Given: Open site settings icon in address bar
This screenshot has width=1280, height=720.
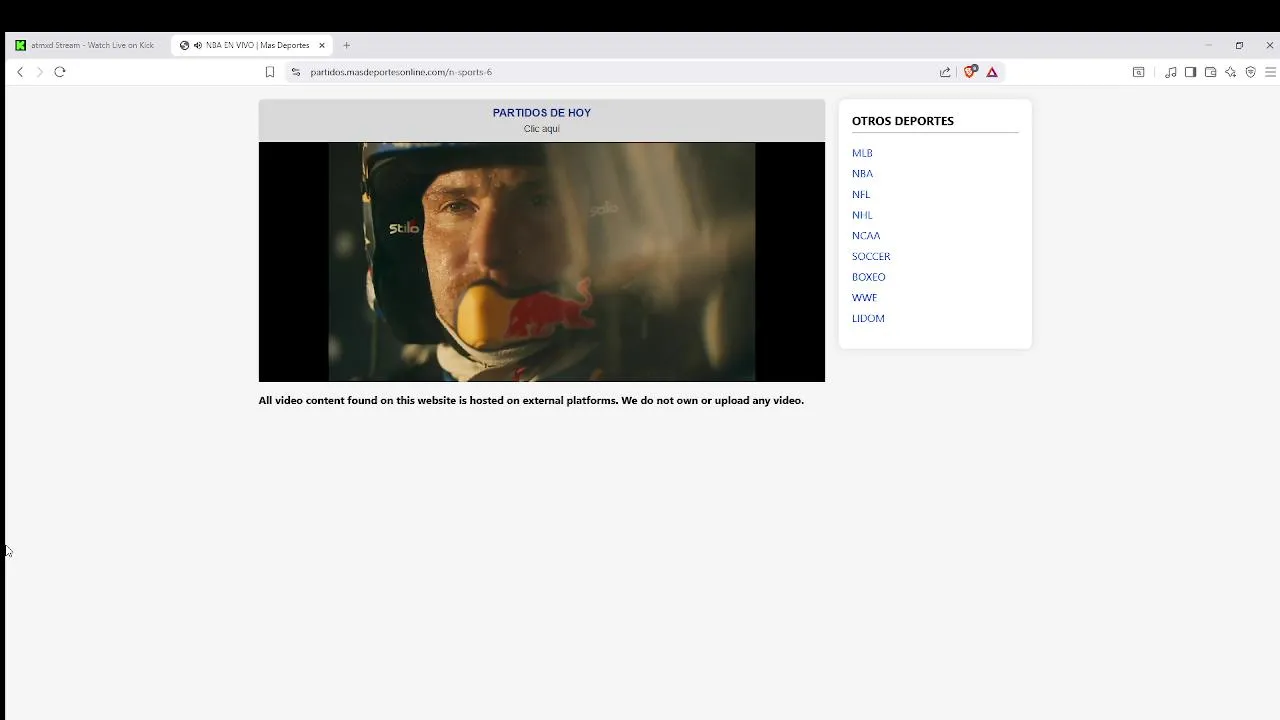Looking at the screenshot, I should (295, 72).
